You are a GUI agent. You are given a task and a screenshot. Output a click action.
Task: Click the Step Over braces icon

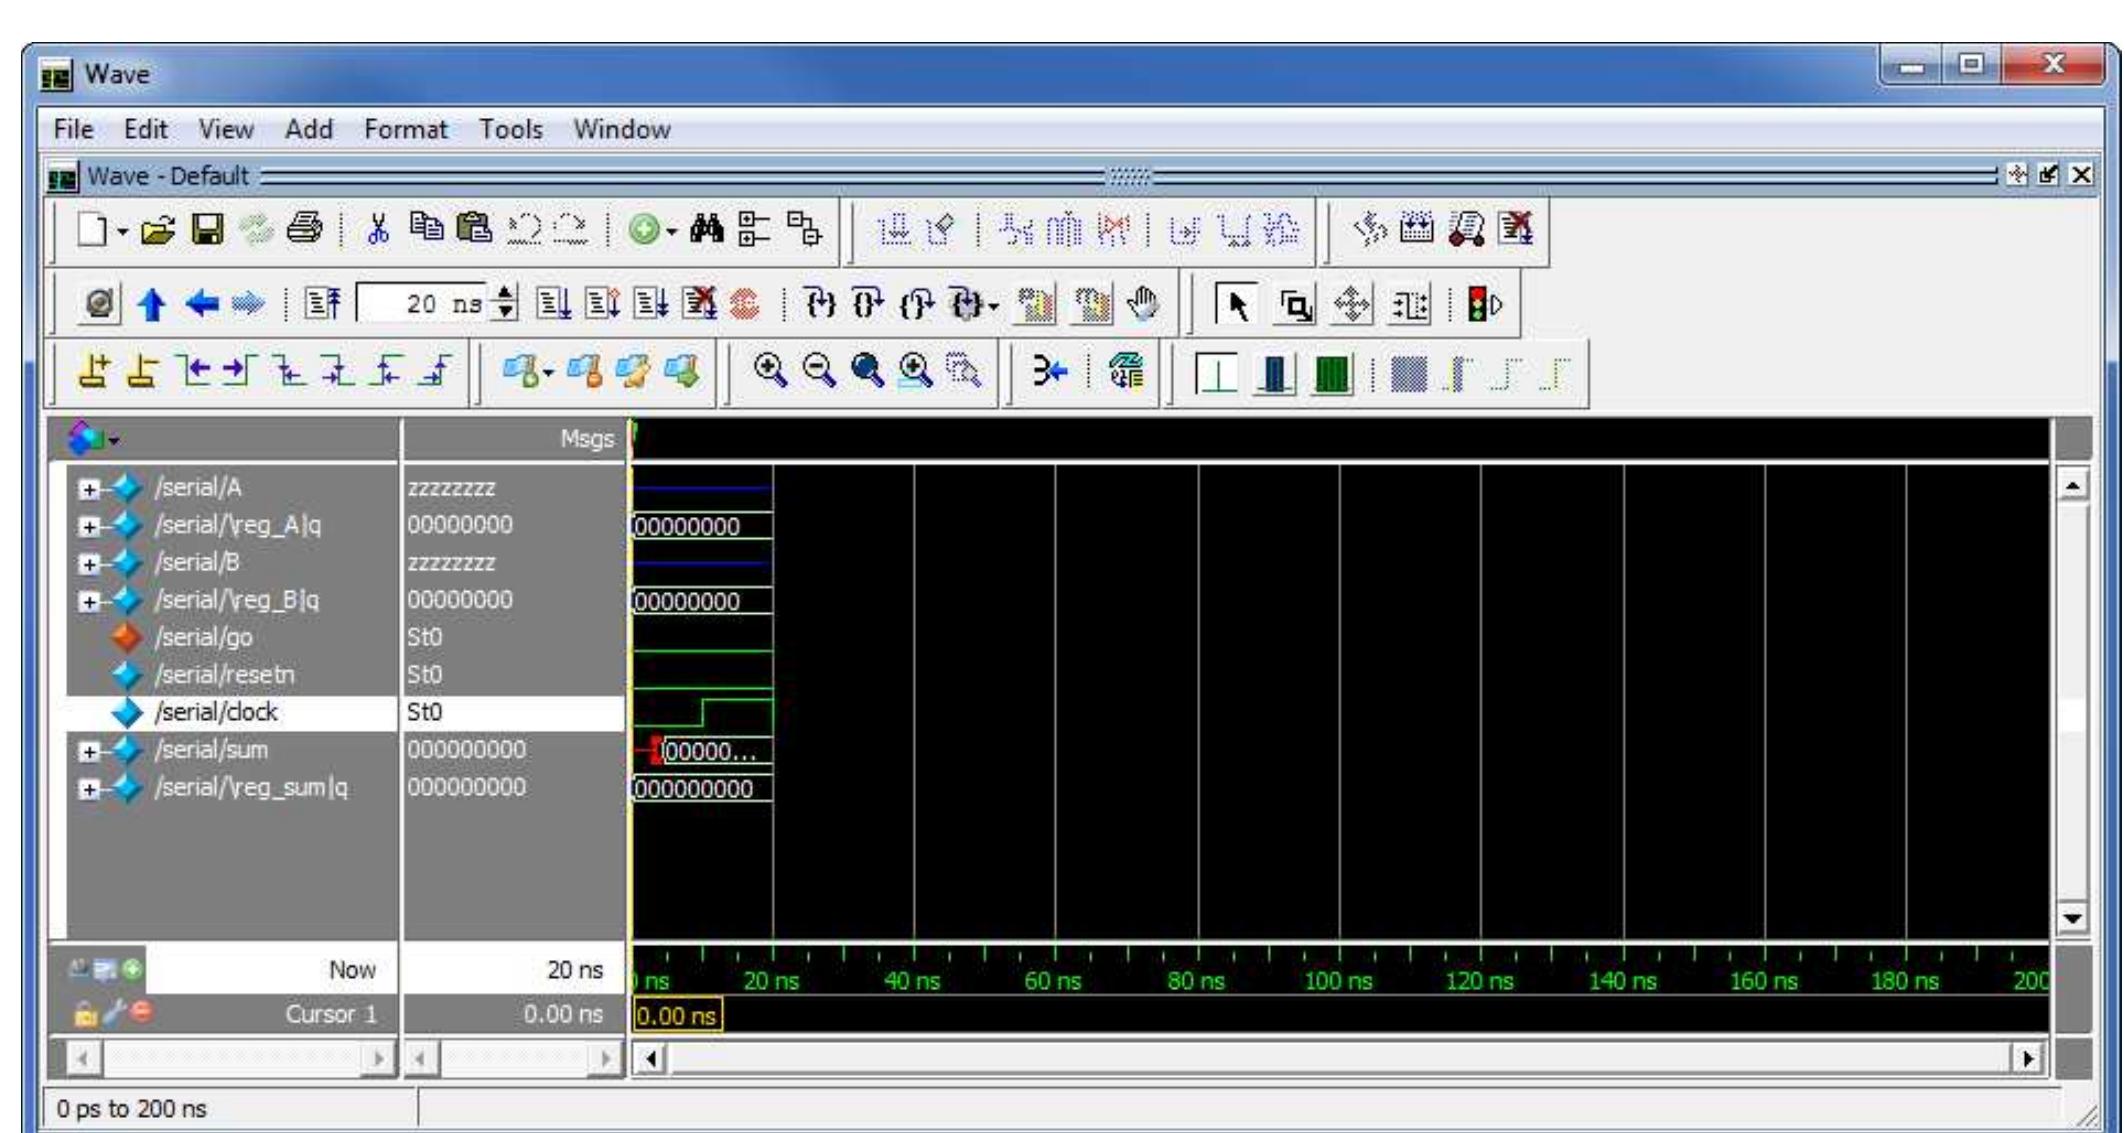(867, 304)
